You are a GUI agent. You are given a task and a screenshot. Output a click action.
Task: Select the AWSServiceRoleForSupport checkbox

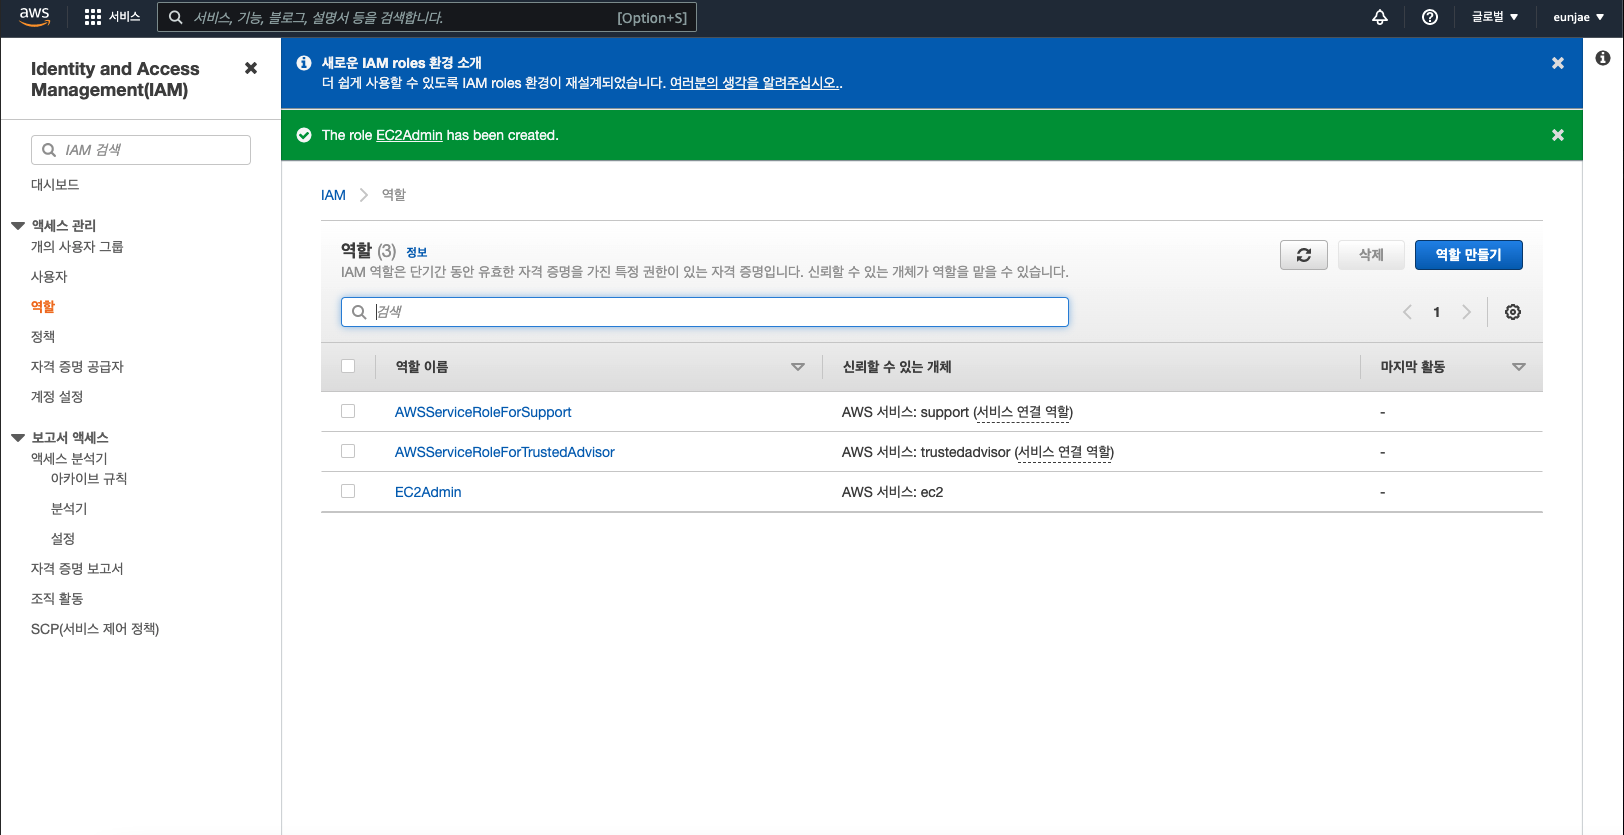348,411
